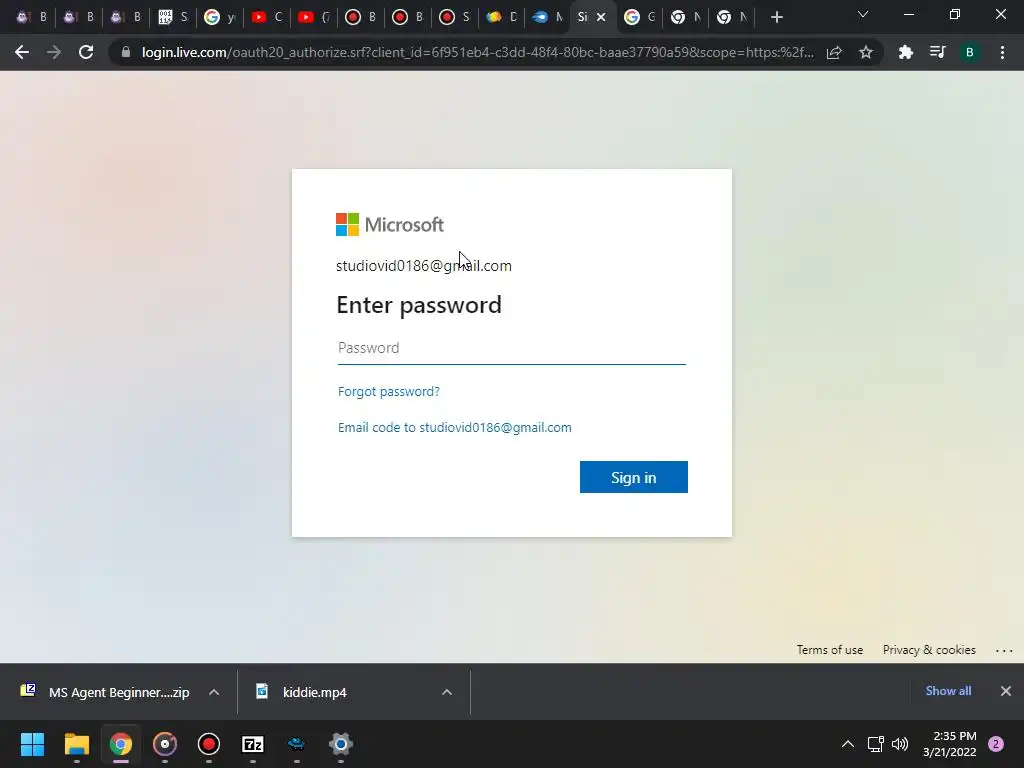The image size is (1024, 768).
Task: Open 7-Zip from the taskbar
Action: click(x=253, y=744)
